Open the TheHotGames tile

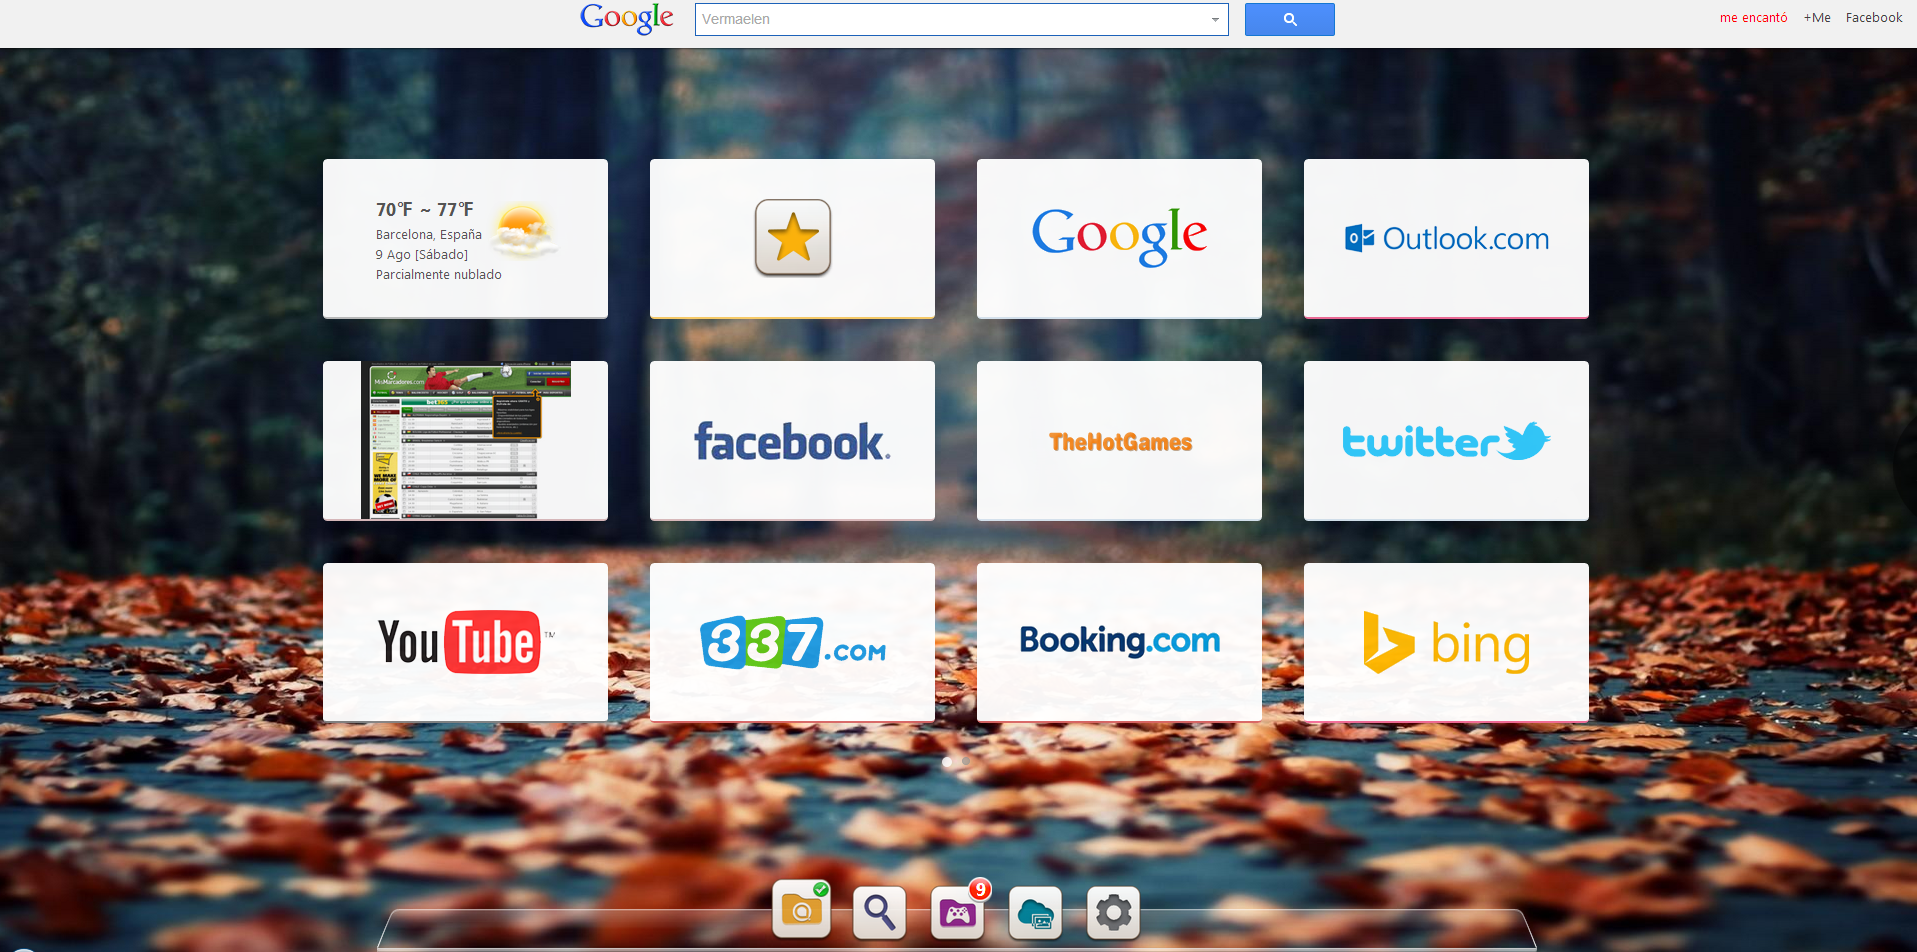[1119, 441]
